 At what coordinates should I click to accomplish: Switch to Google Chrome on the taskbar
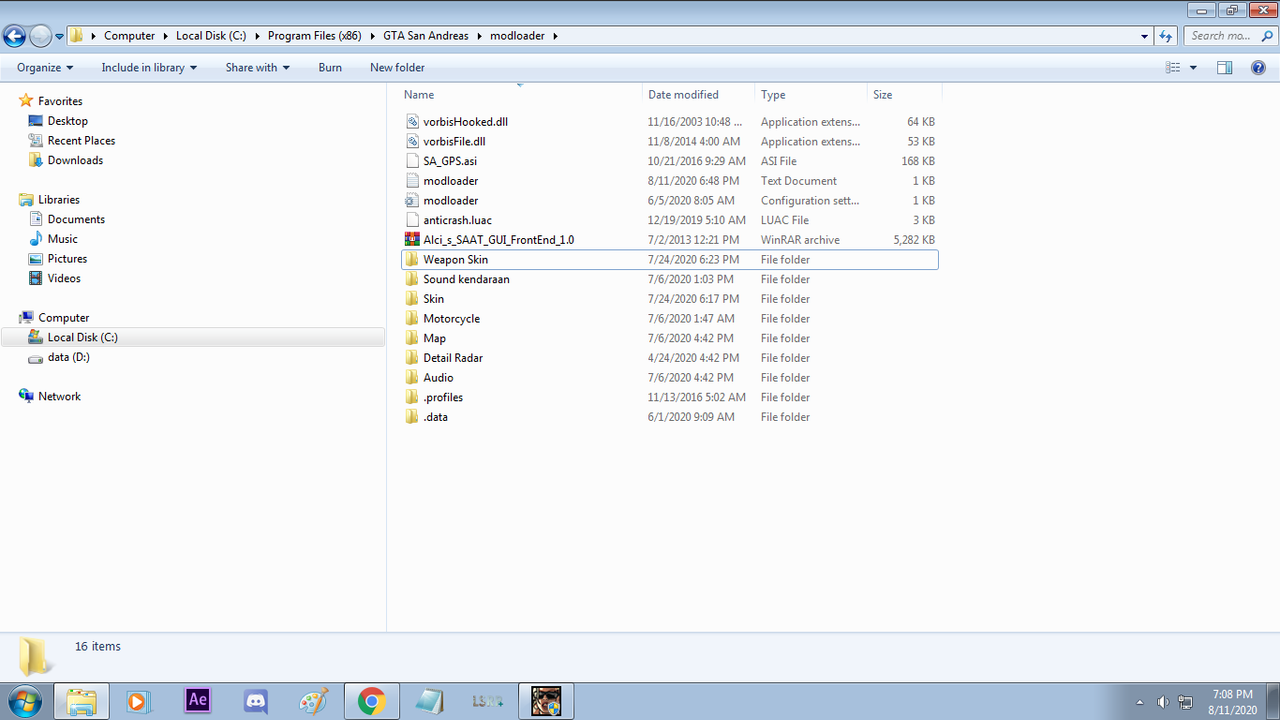372,701
